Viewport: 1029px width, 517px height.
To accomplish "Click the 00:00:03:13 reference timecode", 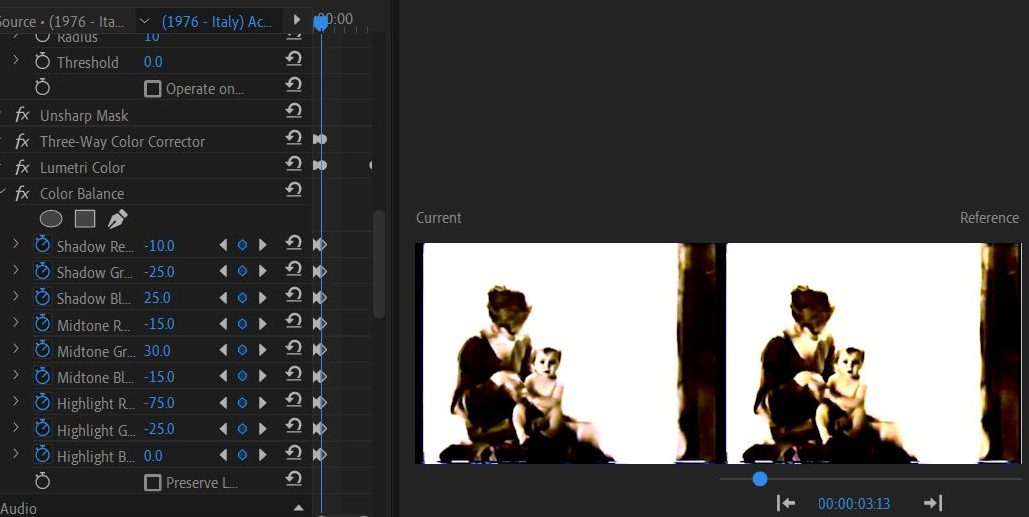I will tap(854, 504).
